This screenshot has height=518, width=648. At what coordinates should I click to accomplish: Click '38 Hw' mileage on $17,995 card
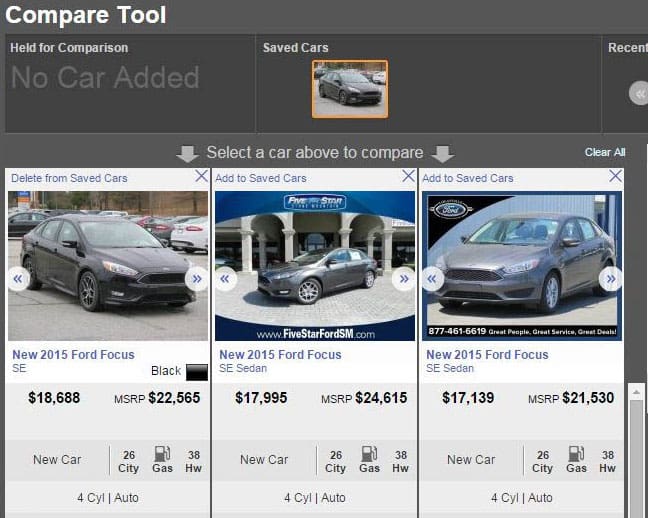click(400, 462)
